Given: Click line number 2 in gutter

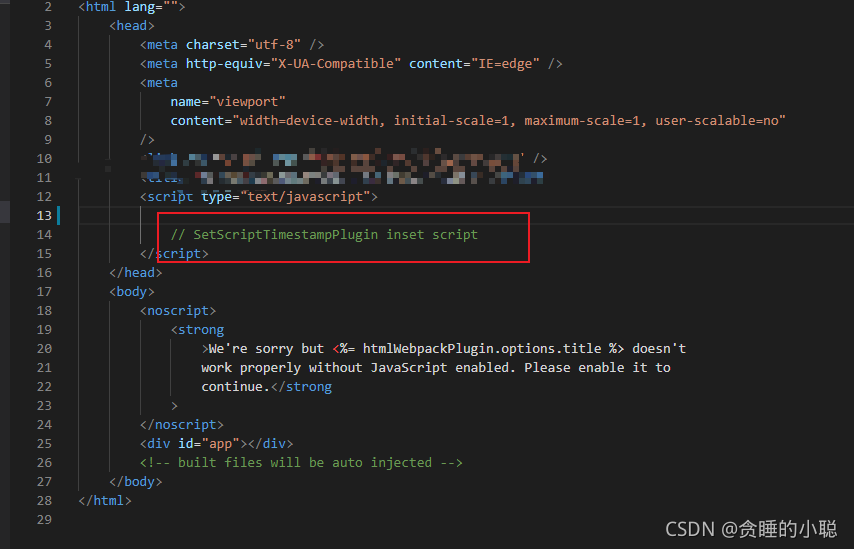Looking at the screenshot, I should (x=48, y=7).
